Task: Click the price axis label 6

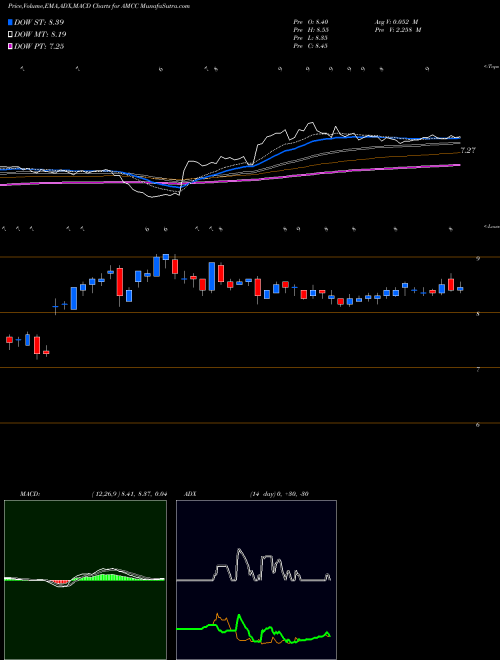Action: point(478,425)
